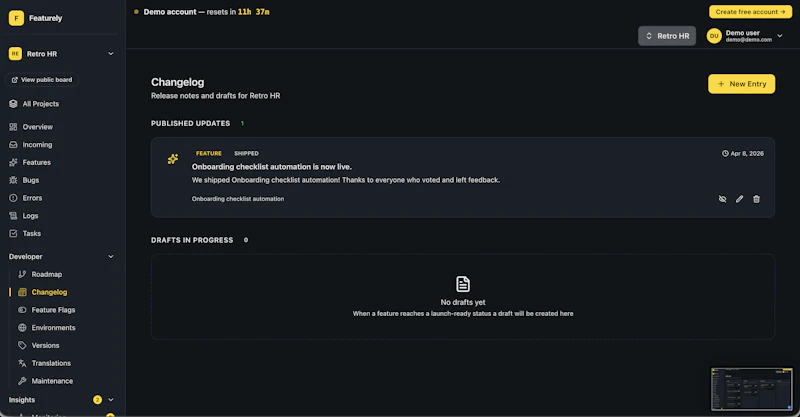Click the New Entry button
The image size is (800, 417).
pos(741,84)
